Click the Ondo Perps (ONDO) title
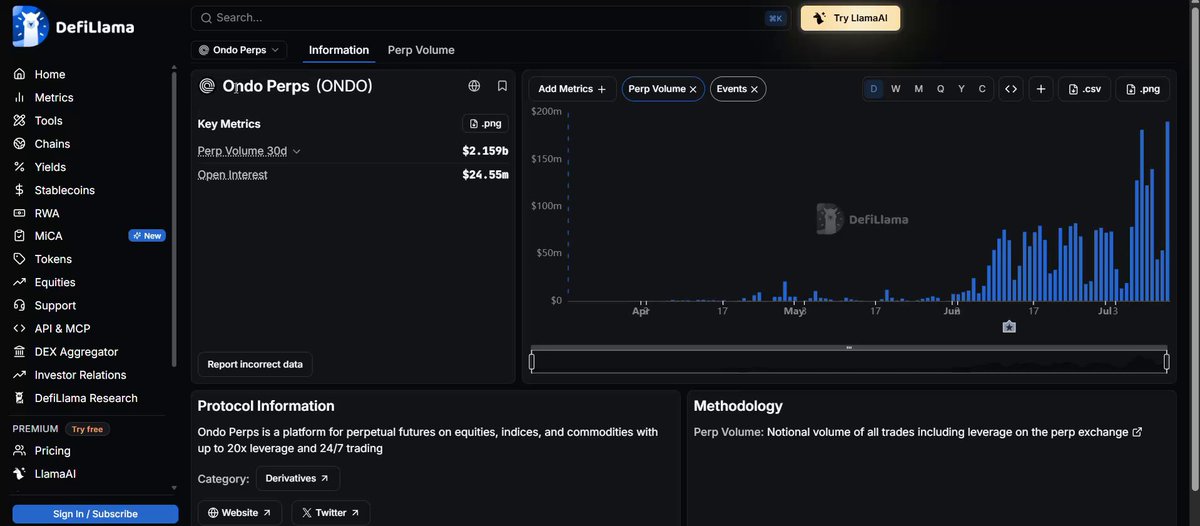Viewport: 1200px width, 526px height. tap(298, 86)
